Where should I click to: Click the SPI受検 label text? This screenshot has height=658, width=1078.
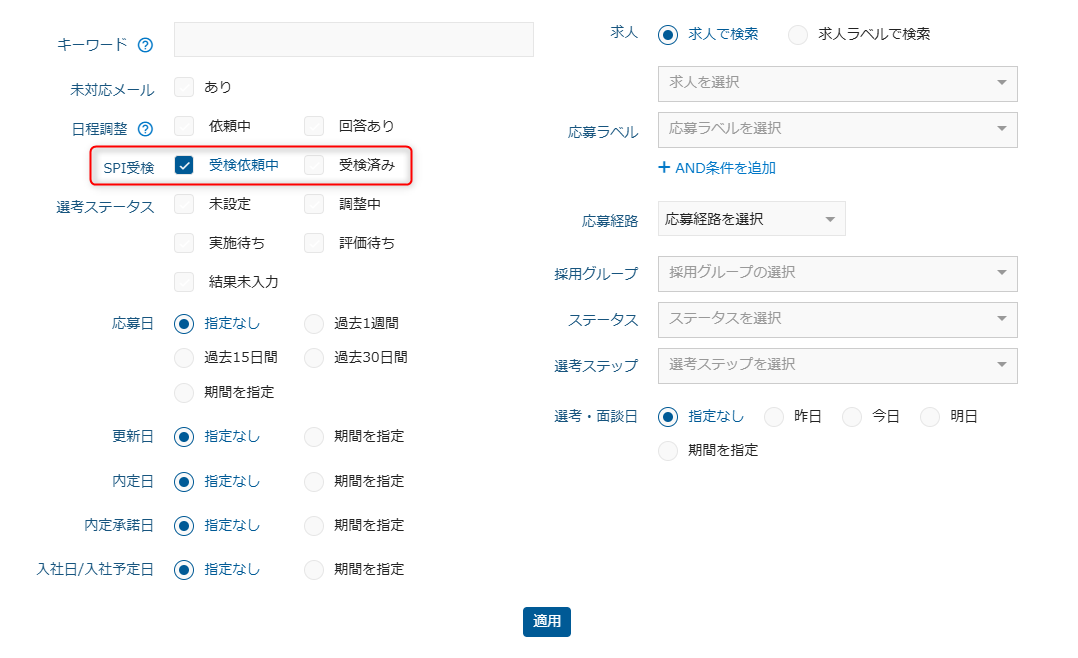[x=129, y=168]
